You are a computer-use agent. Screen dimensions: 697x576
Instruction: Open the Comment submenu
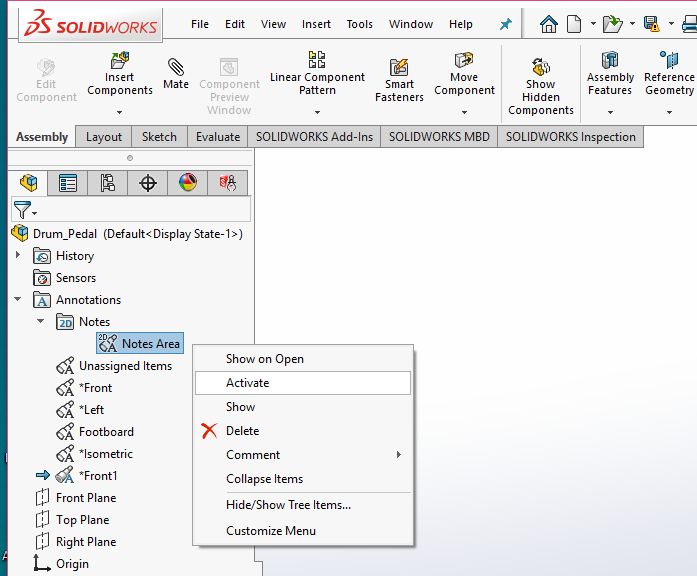pos(303,455)
